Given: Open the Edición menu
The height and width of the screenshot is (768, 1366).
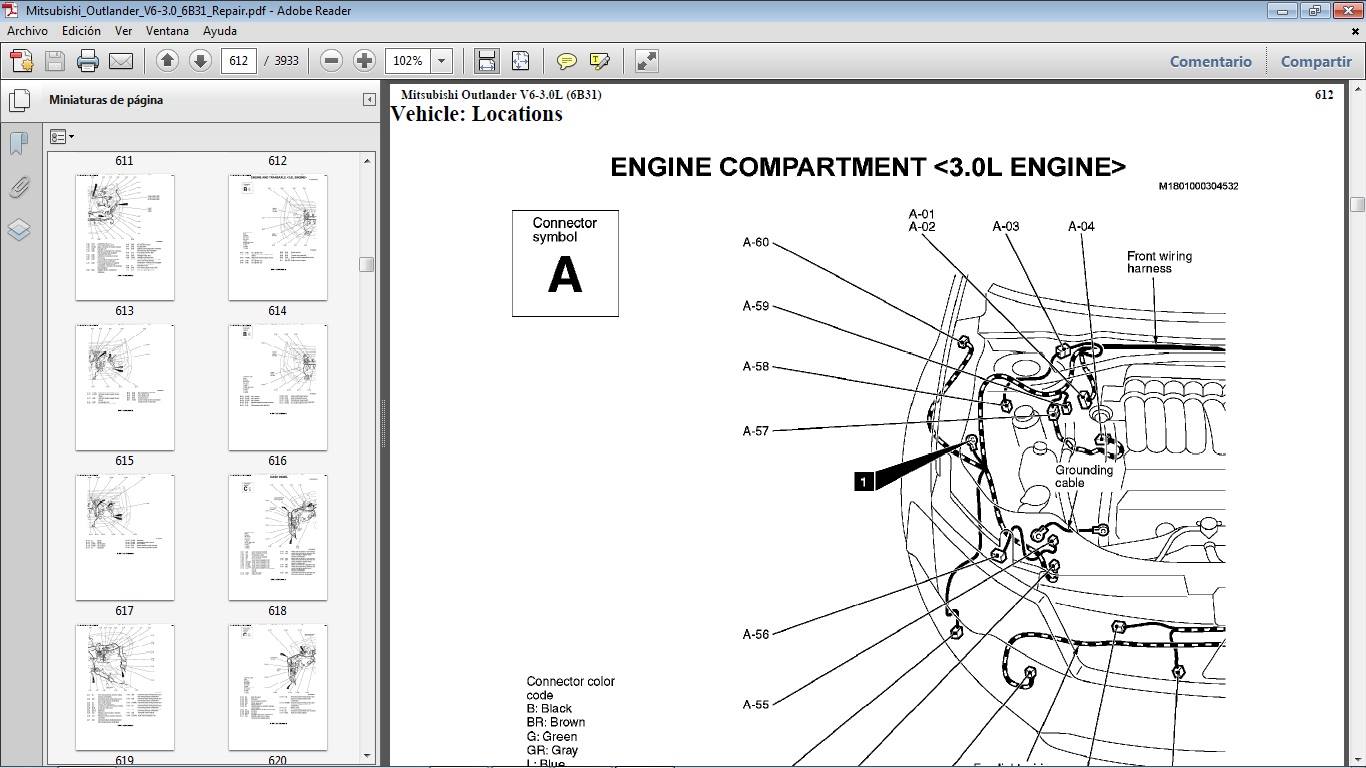Looking at the screenshot, I should (81, 31).
